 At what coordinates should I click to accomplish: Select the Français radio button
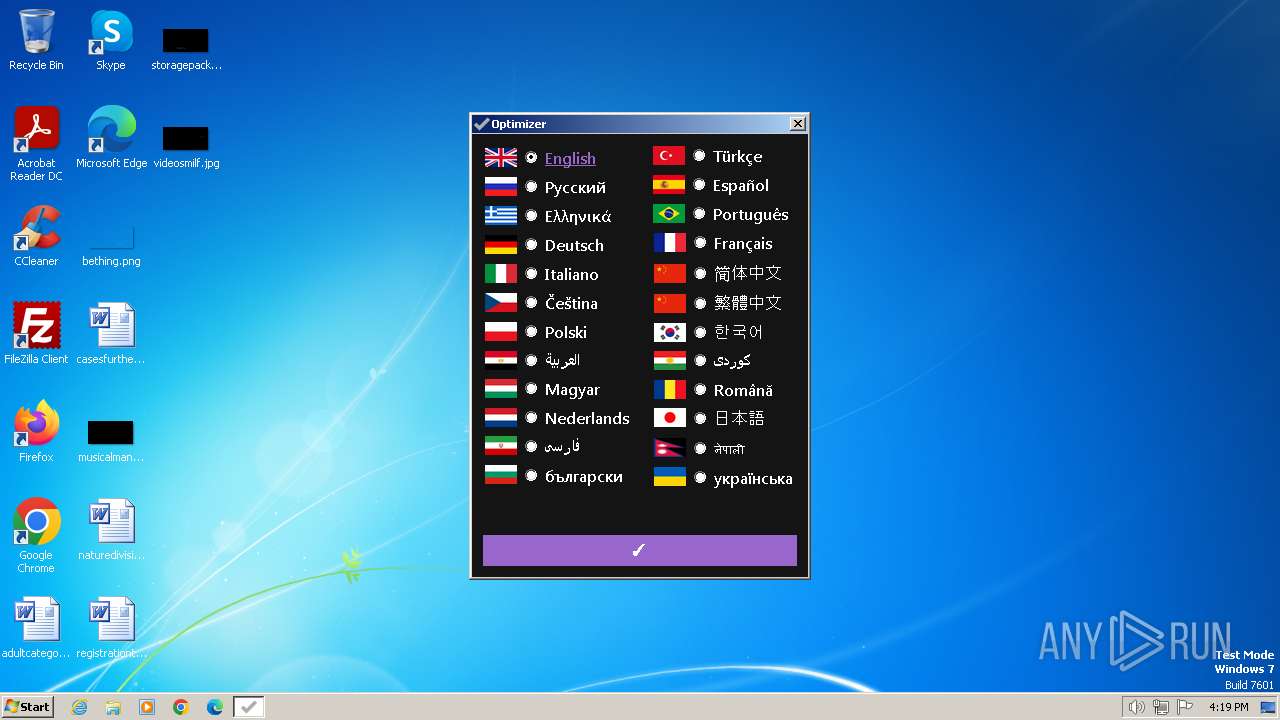pyautogui.click(x=699, y=243)
